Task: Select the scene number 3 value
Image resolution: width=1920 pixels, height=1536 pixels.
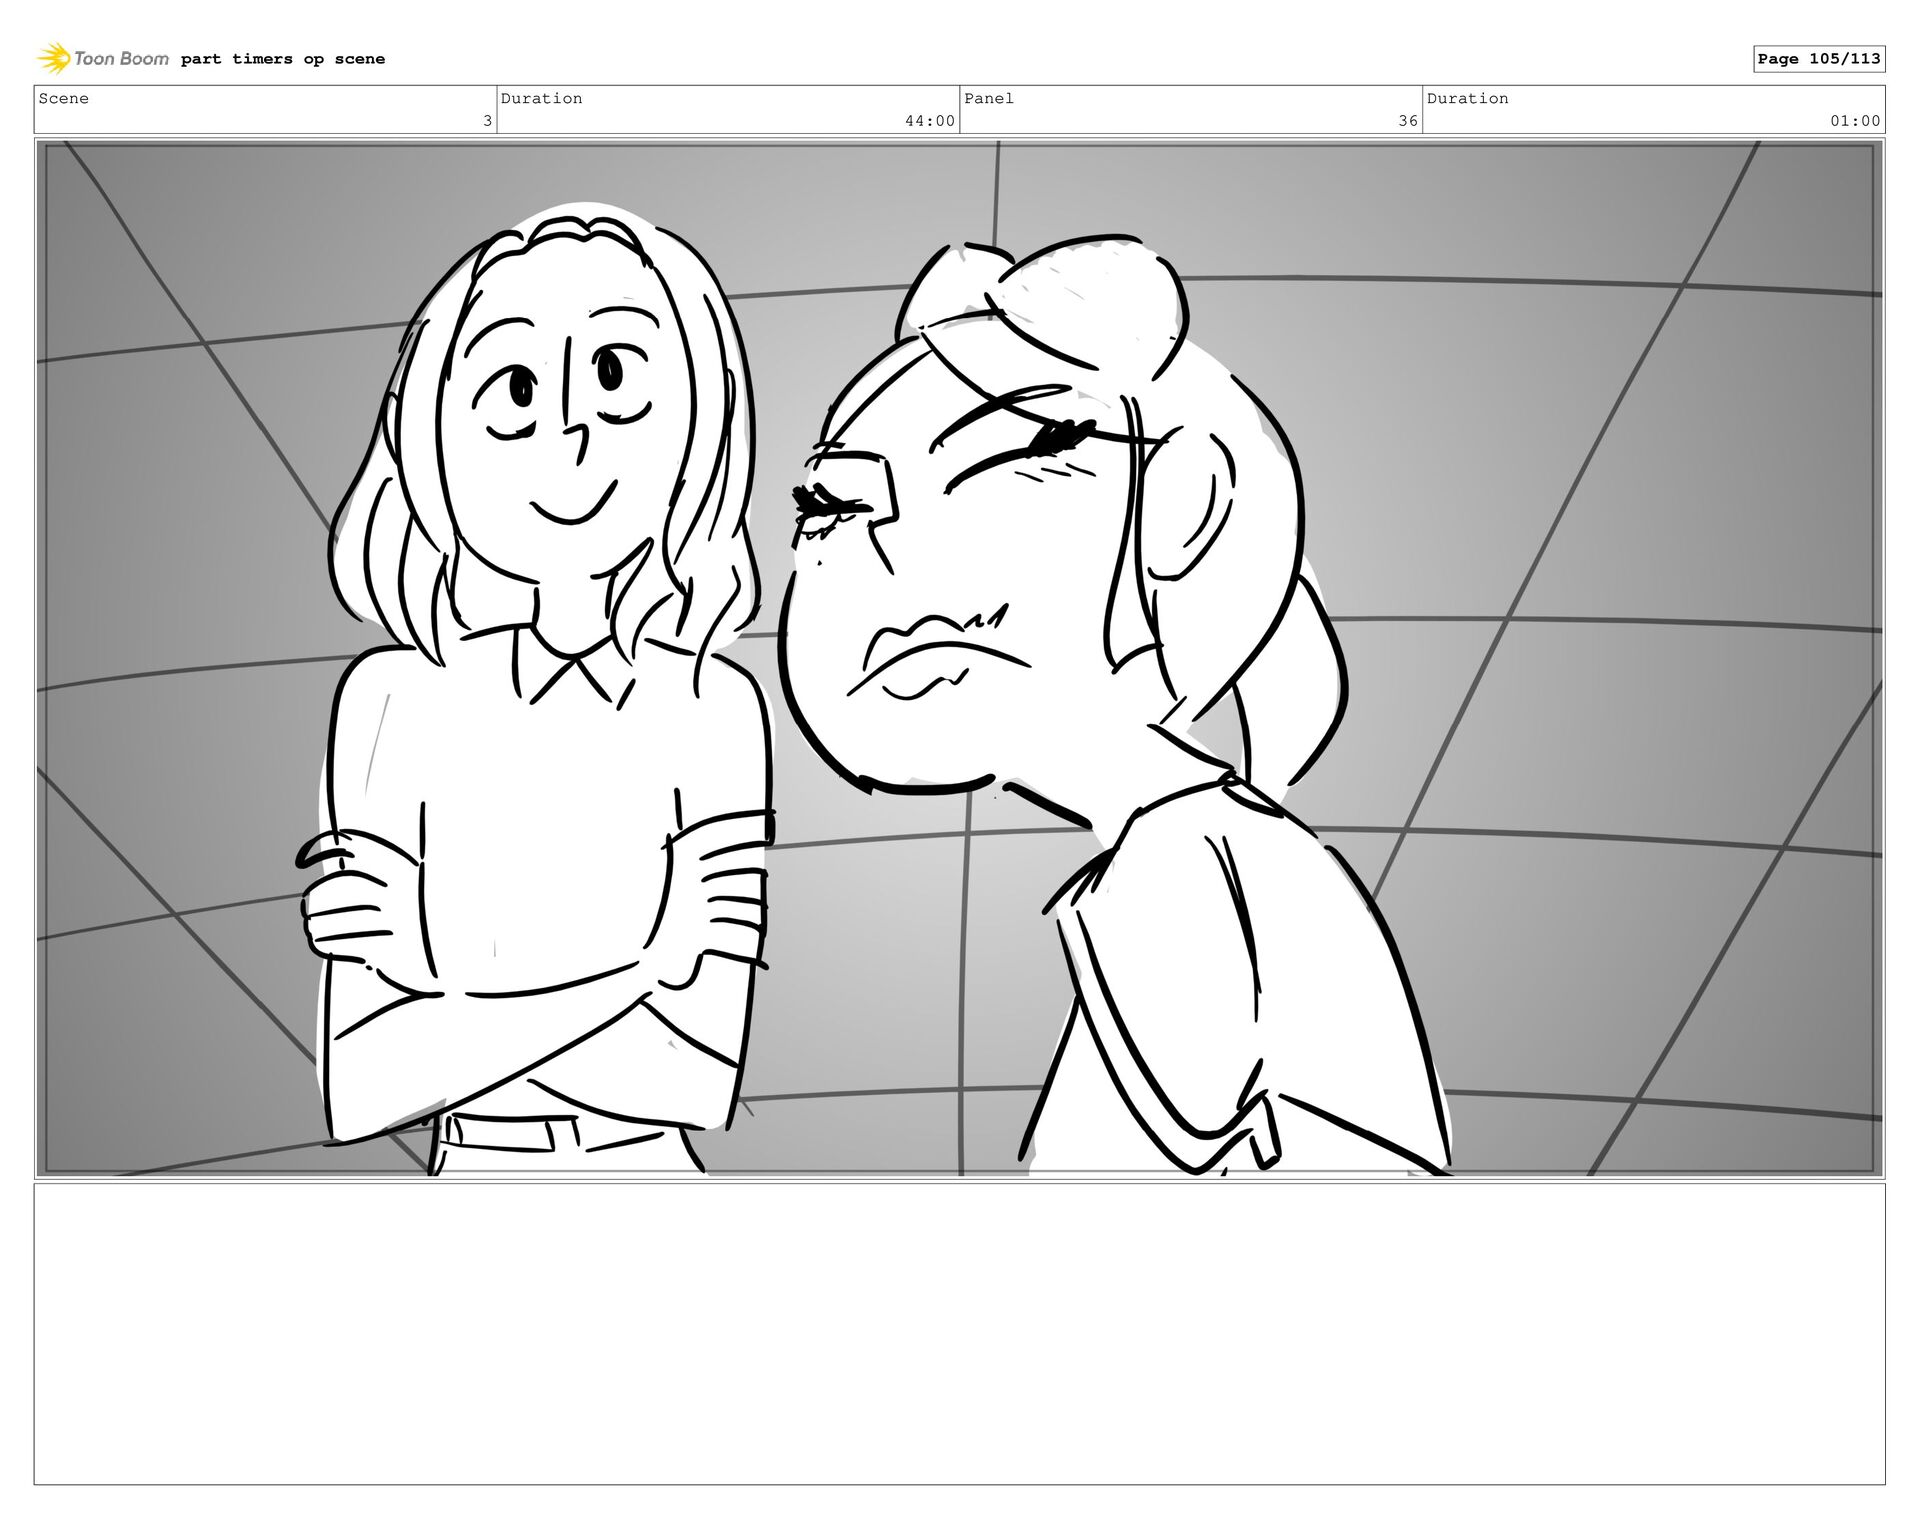Action: pyautogui.click(x=487, y=121)
